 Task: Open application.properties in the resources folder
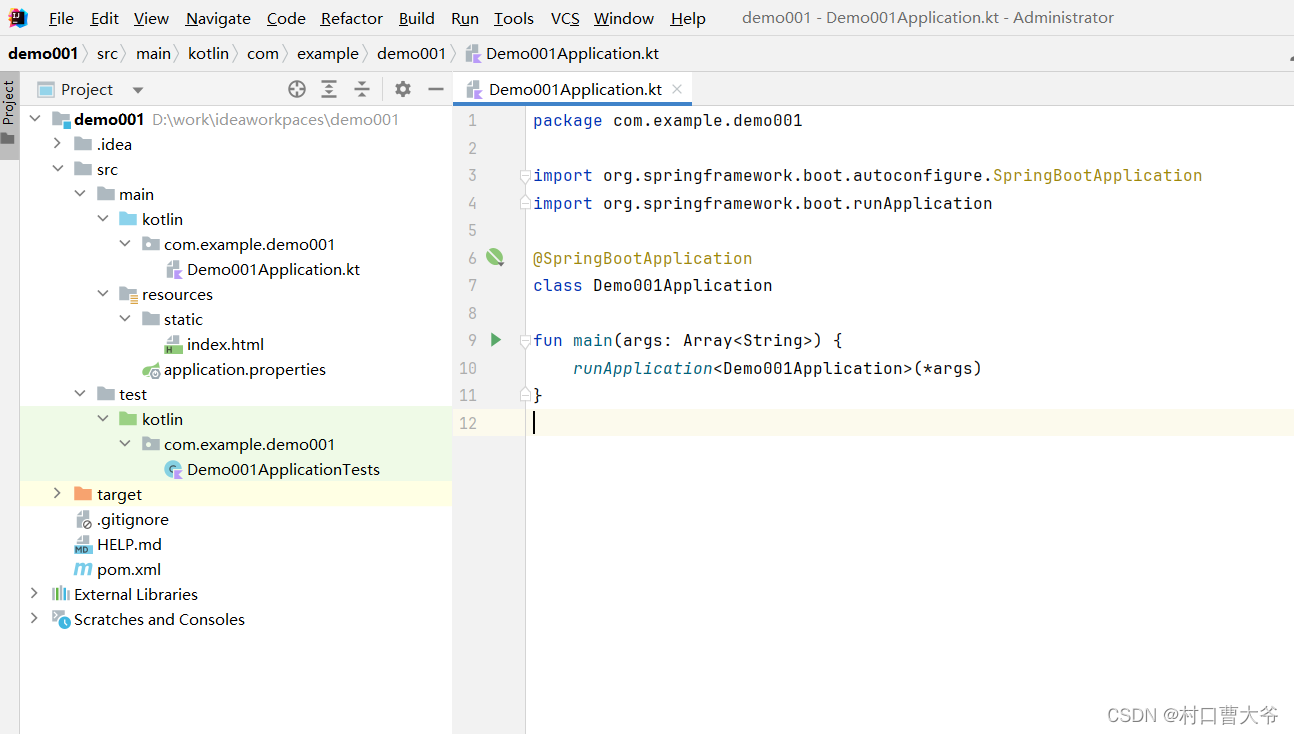(x=244, y=369)
